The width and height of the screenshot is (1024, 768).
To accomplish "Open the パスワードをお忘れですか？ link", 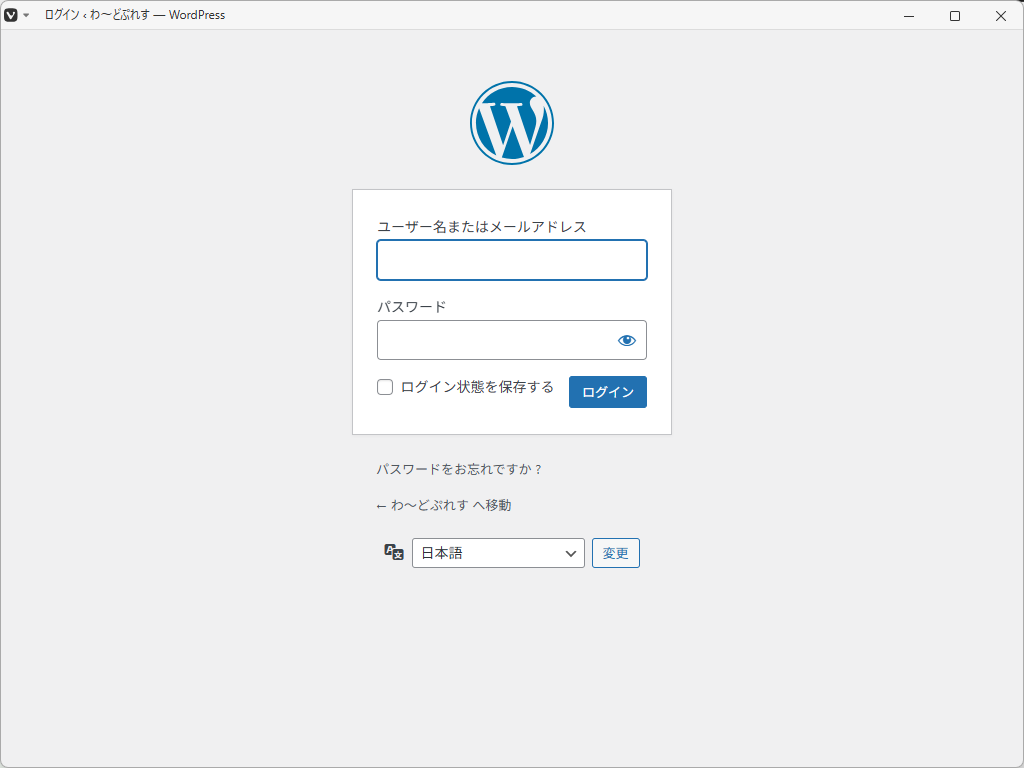I will pyautogui.click(x=459, y=470).
